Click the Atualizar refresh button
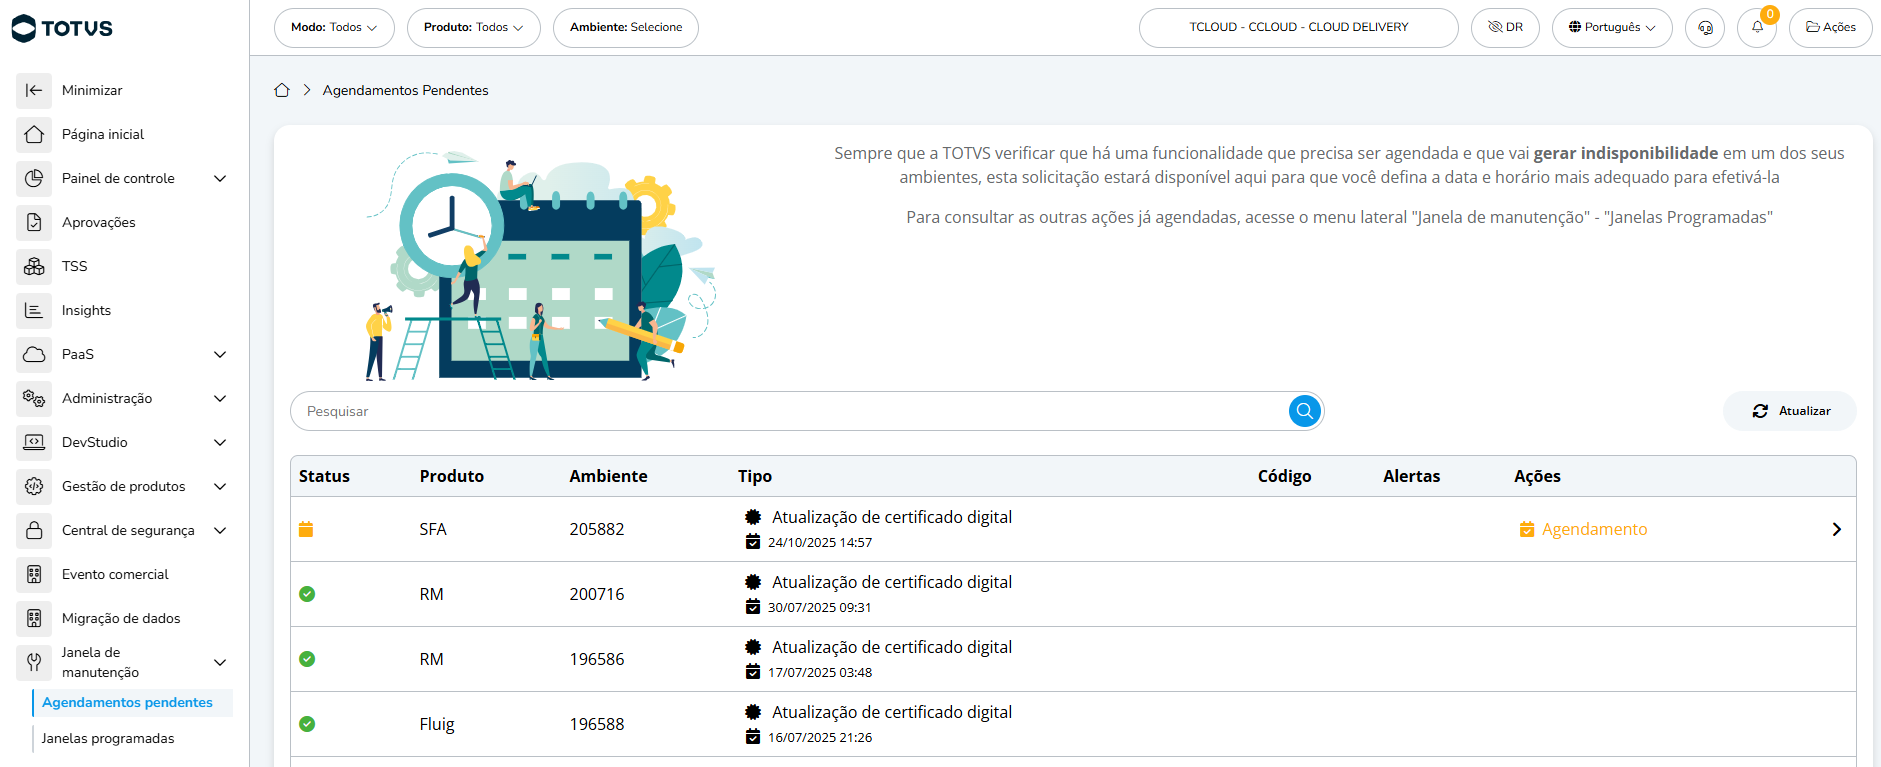 coord(1790,411)
